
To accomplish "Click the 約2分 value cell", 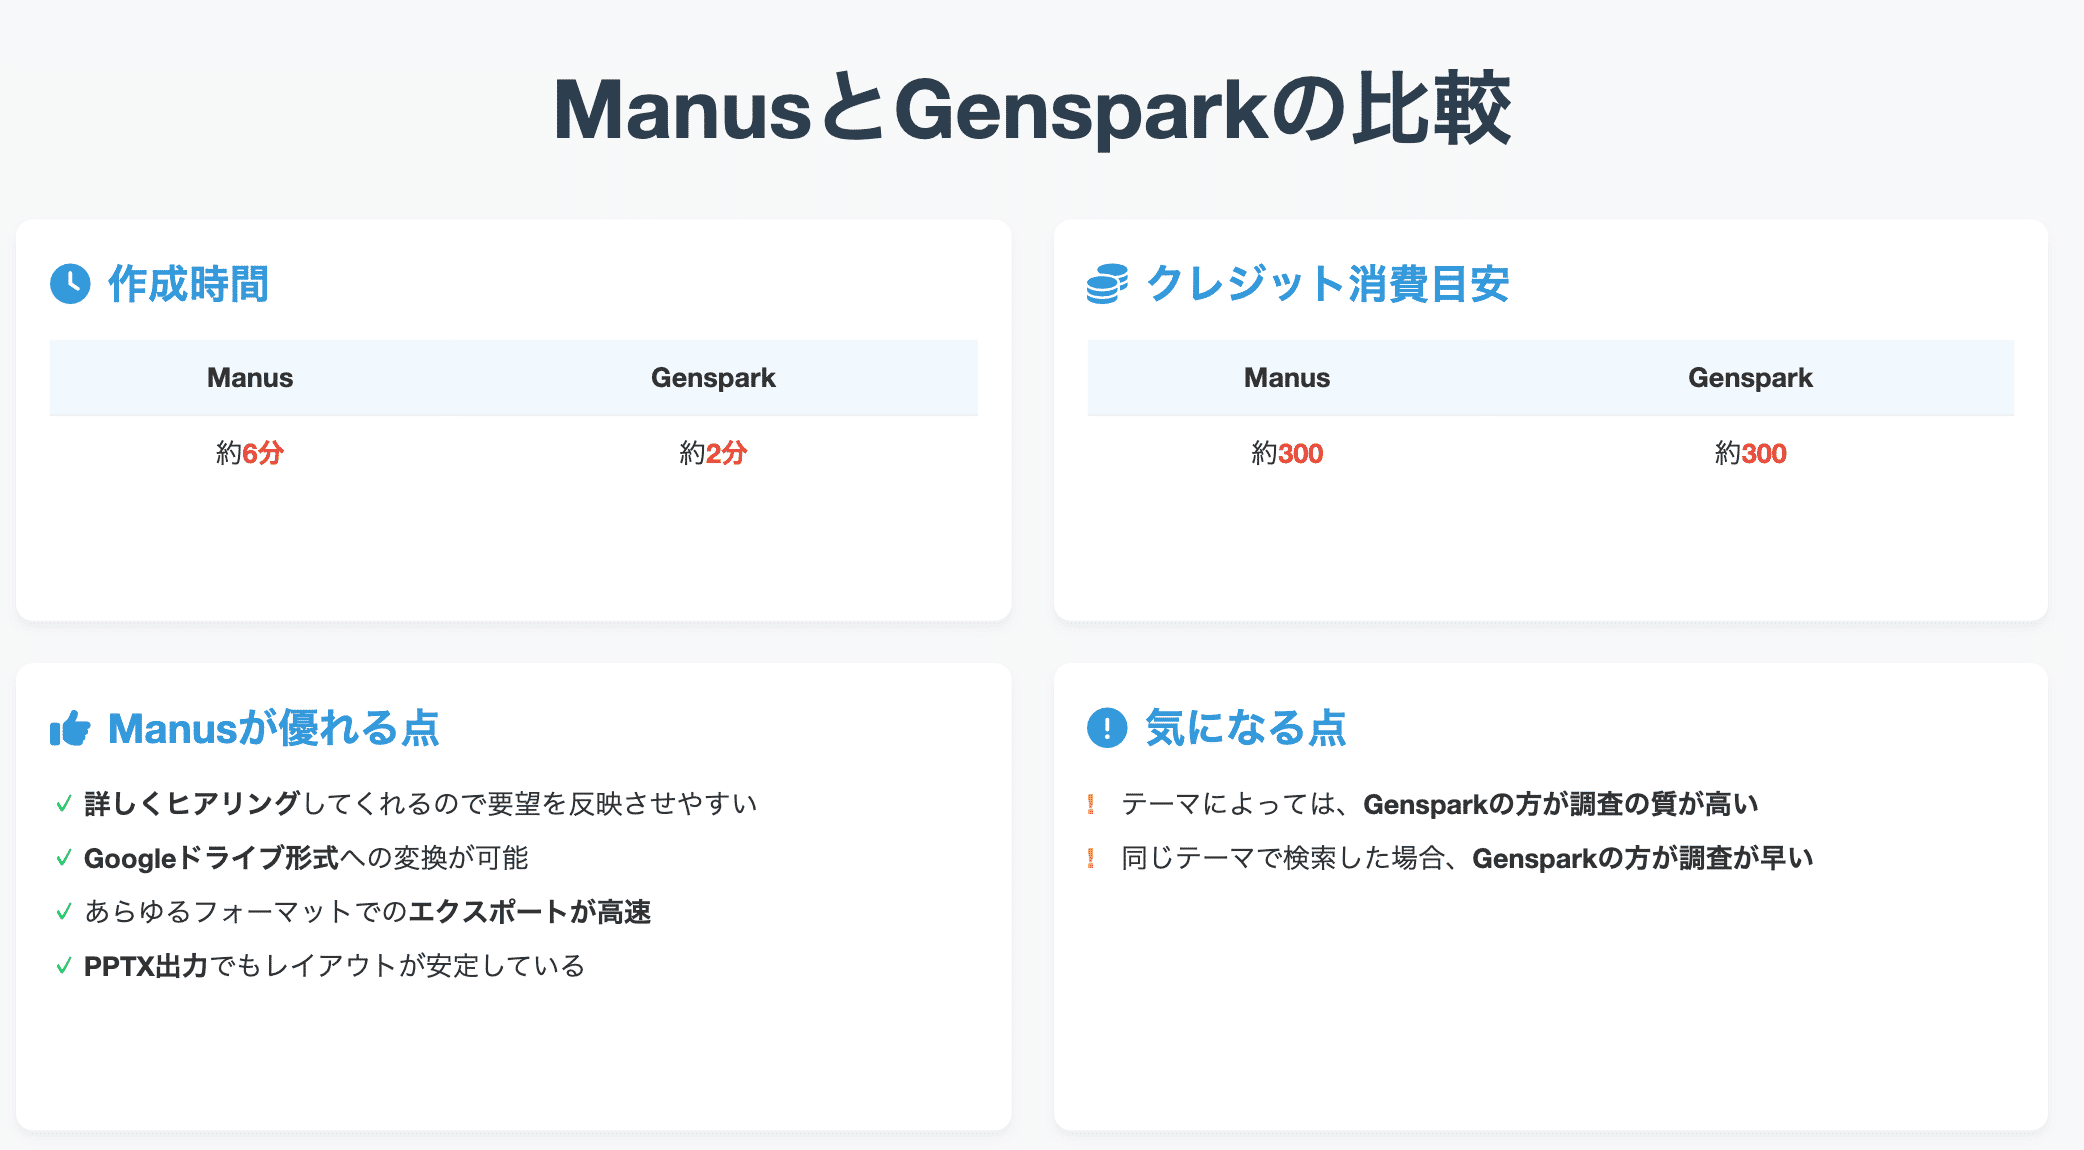I will (713, 453).
